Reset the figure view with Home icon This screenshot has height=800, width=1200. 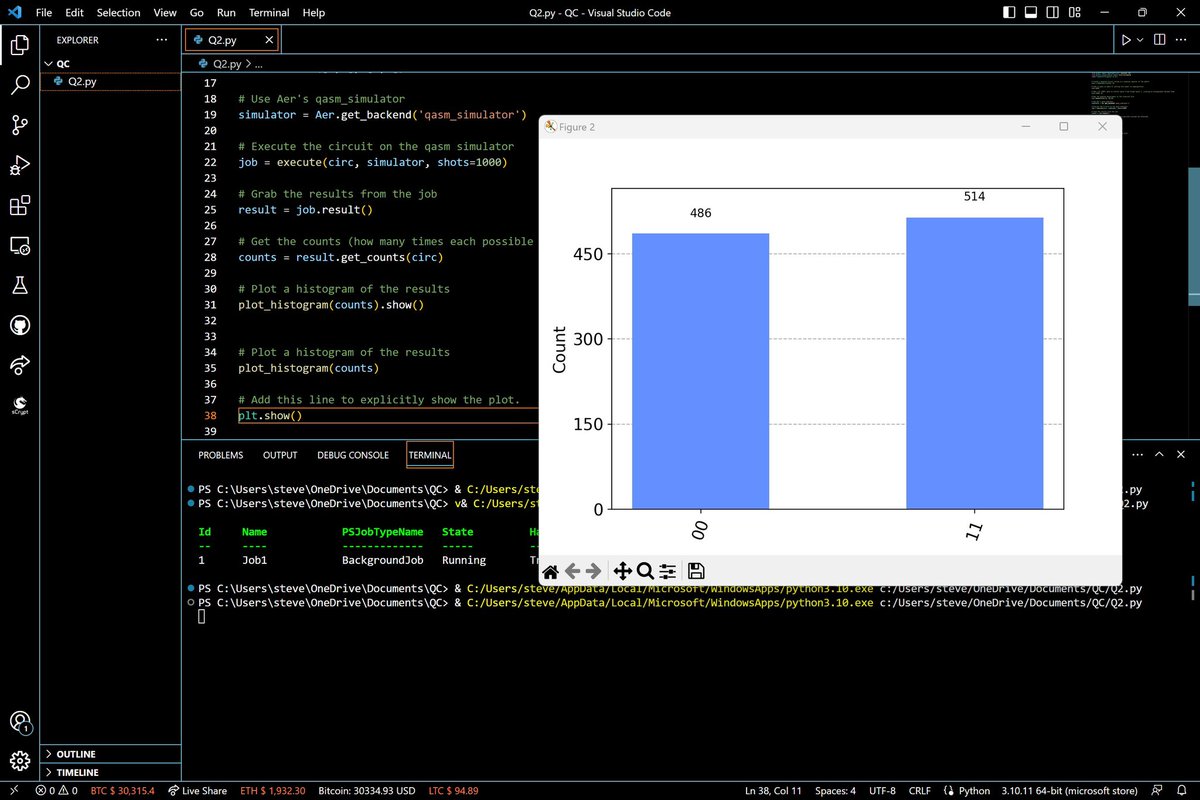550,571
